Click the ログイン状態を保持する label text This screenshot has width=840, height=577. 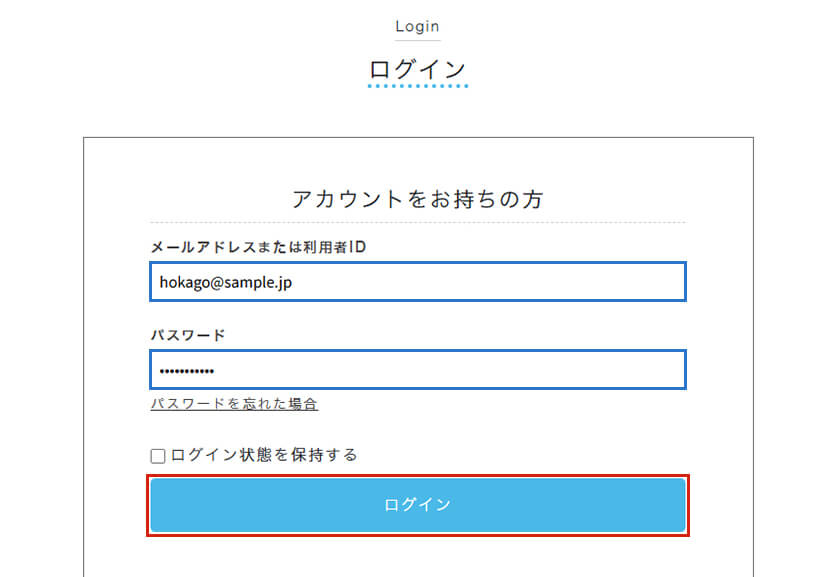pos(264,455)
